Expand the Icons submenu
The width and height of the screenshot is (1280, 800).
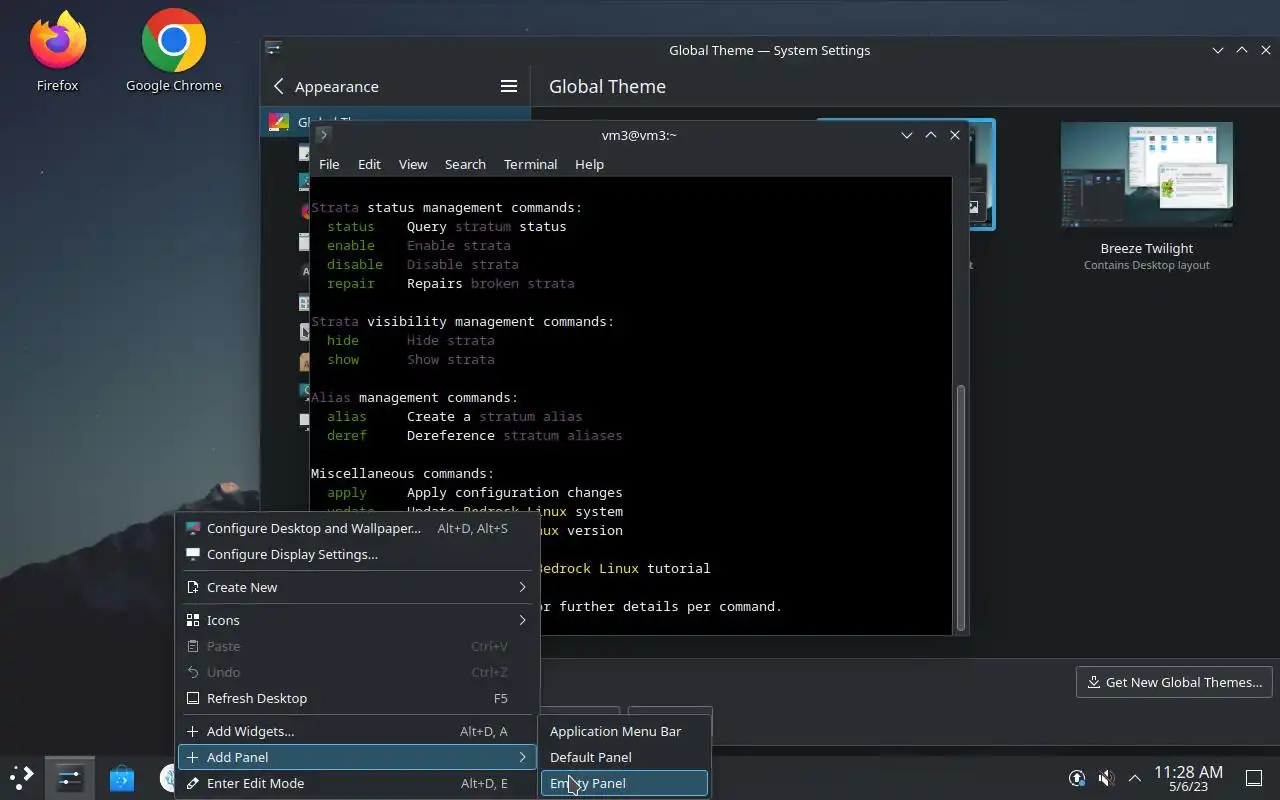click(357, 620)
